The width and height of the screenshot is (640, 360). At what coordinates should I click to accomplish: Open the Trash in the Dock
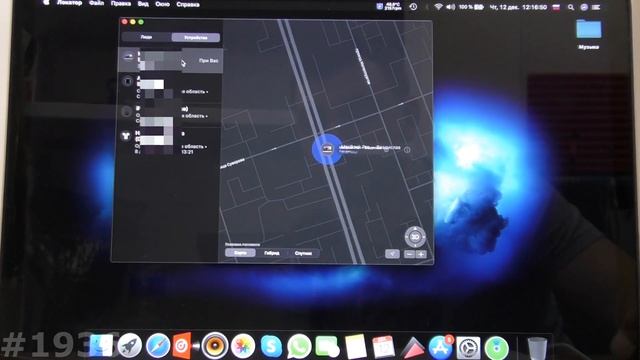coord(537,347)
